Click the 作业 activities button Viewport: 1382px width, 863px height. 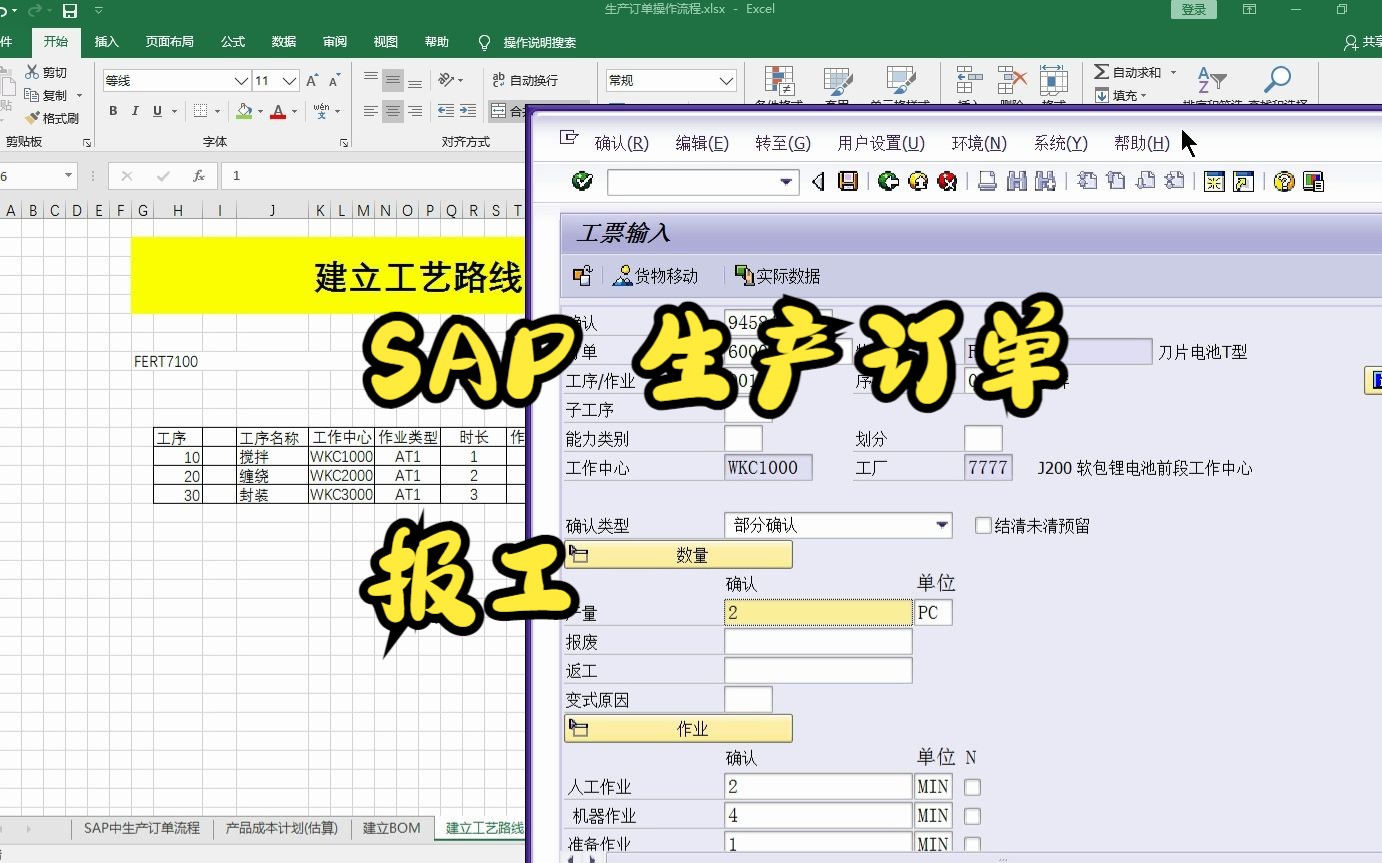click(678, 728)
